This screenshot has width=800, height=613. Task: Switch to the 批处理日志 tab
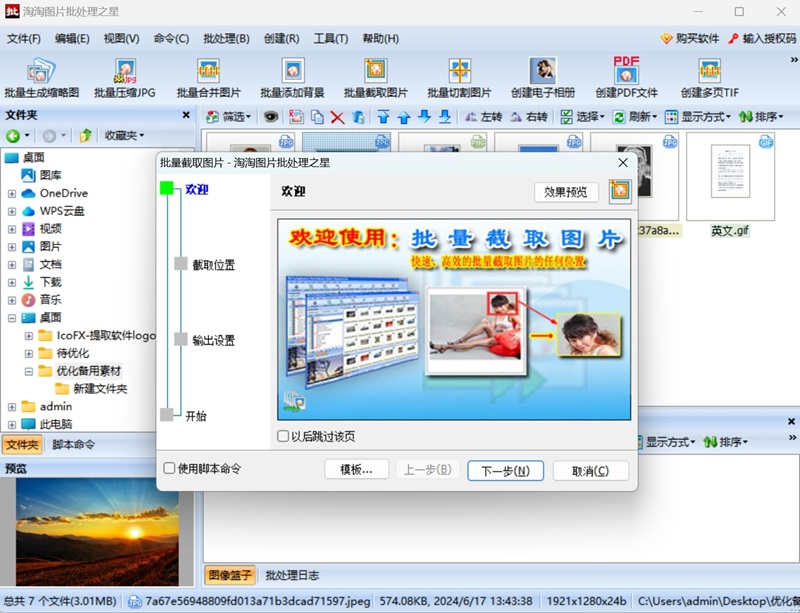[292, 575]
